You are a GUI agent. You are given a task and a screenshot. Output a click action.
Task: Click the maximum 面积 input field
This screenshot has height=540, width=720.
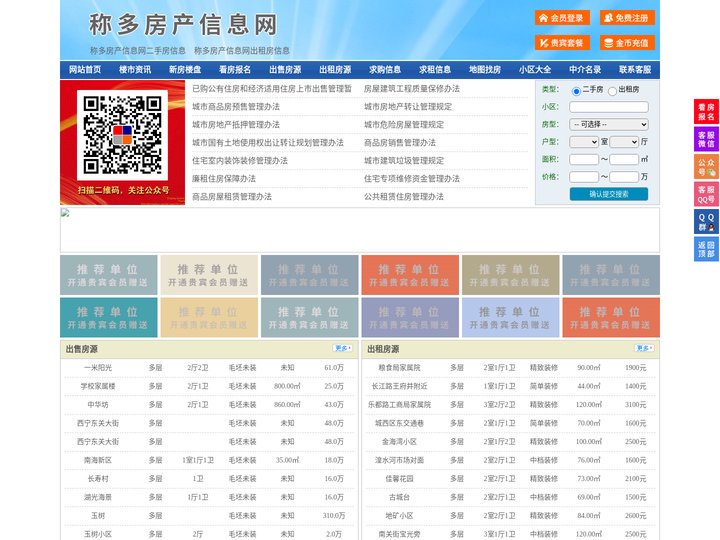[624, 159]
